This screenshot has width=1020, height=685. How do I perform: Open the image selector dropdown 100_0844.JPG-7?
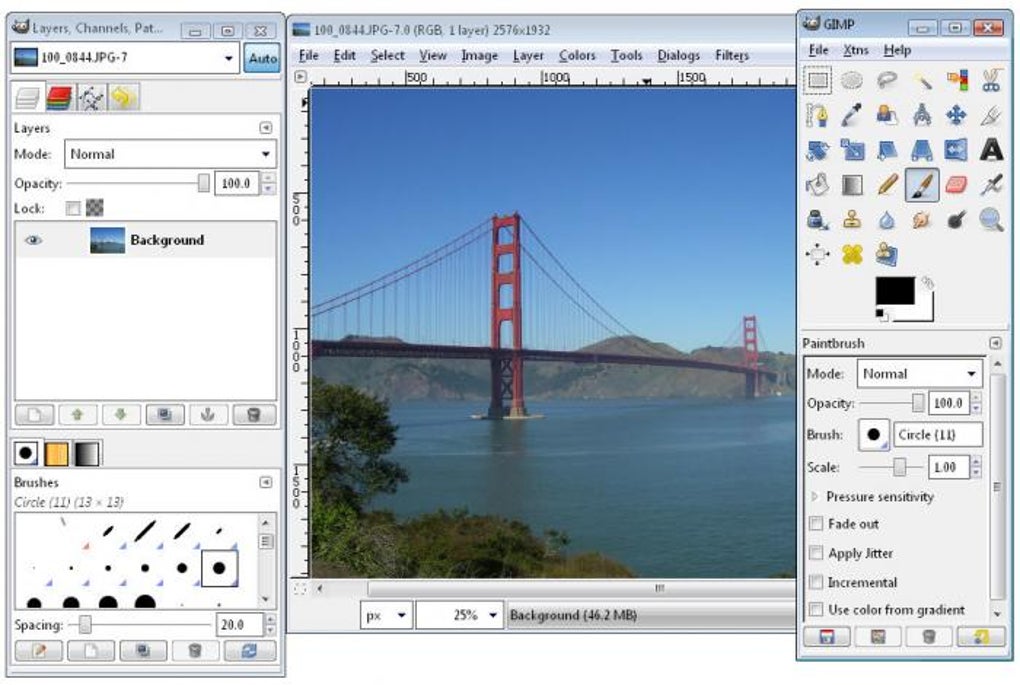pyautogui.click(x=125, y=58)
